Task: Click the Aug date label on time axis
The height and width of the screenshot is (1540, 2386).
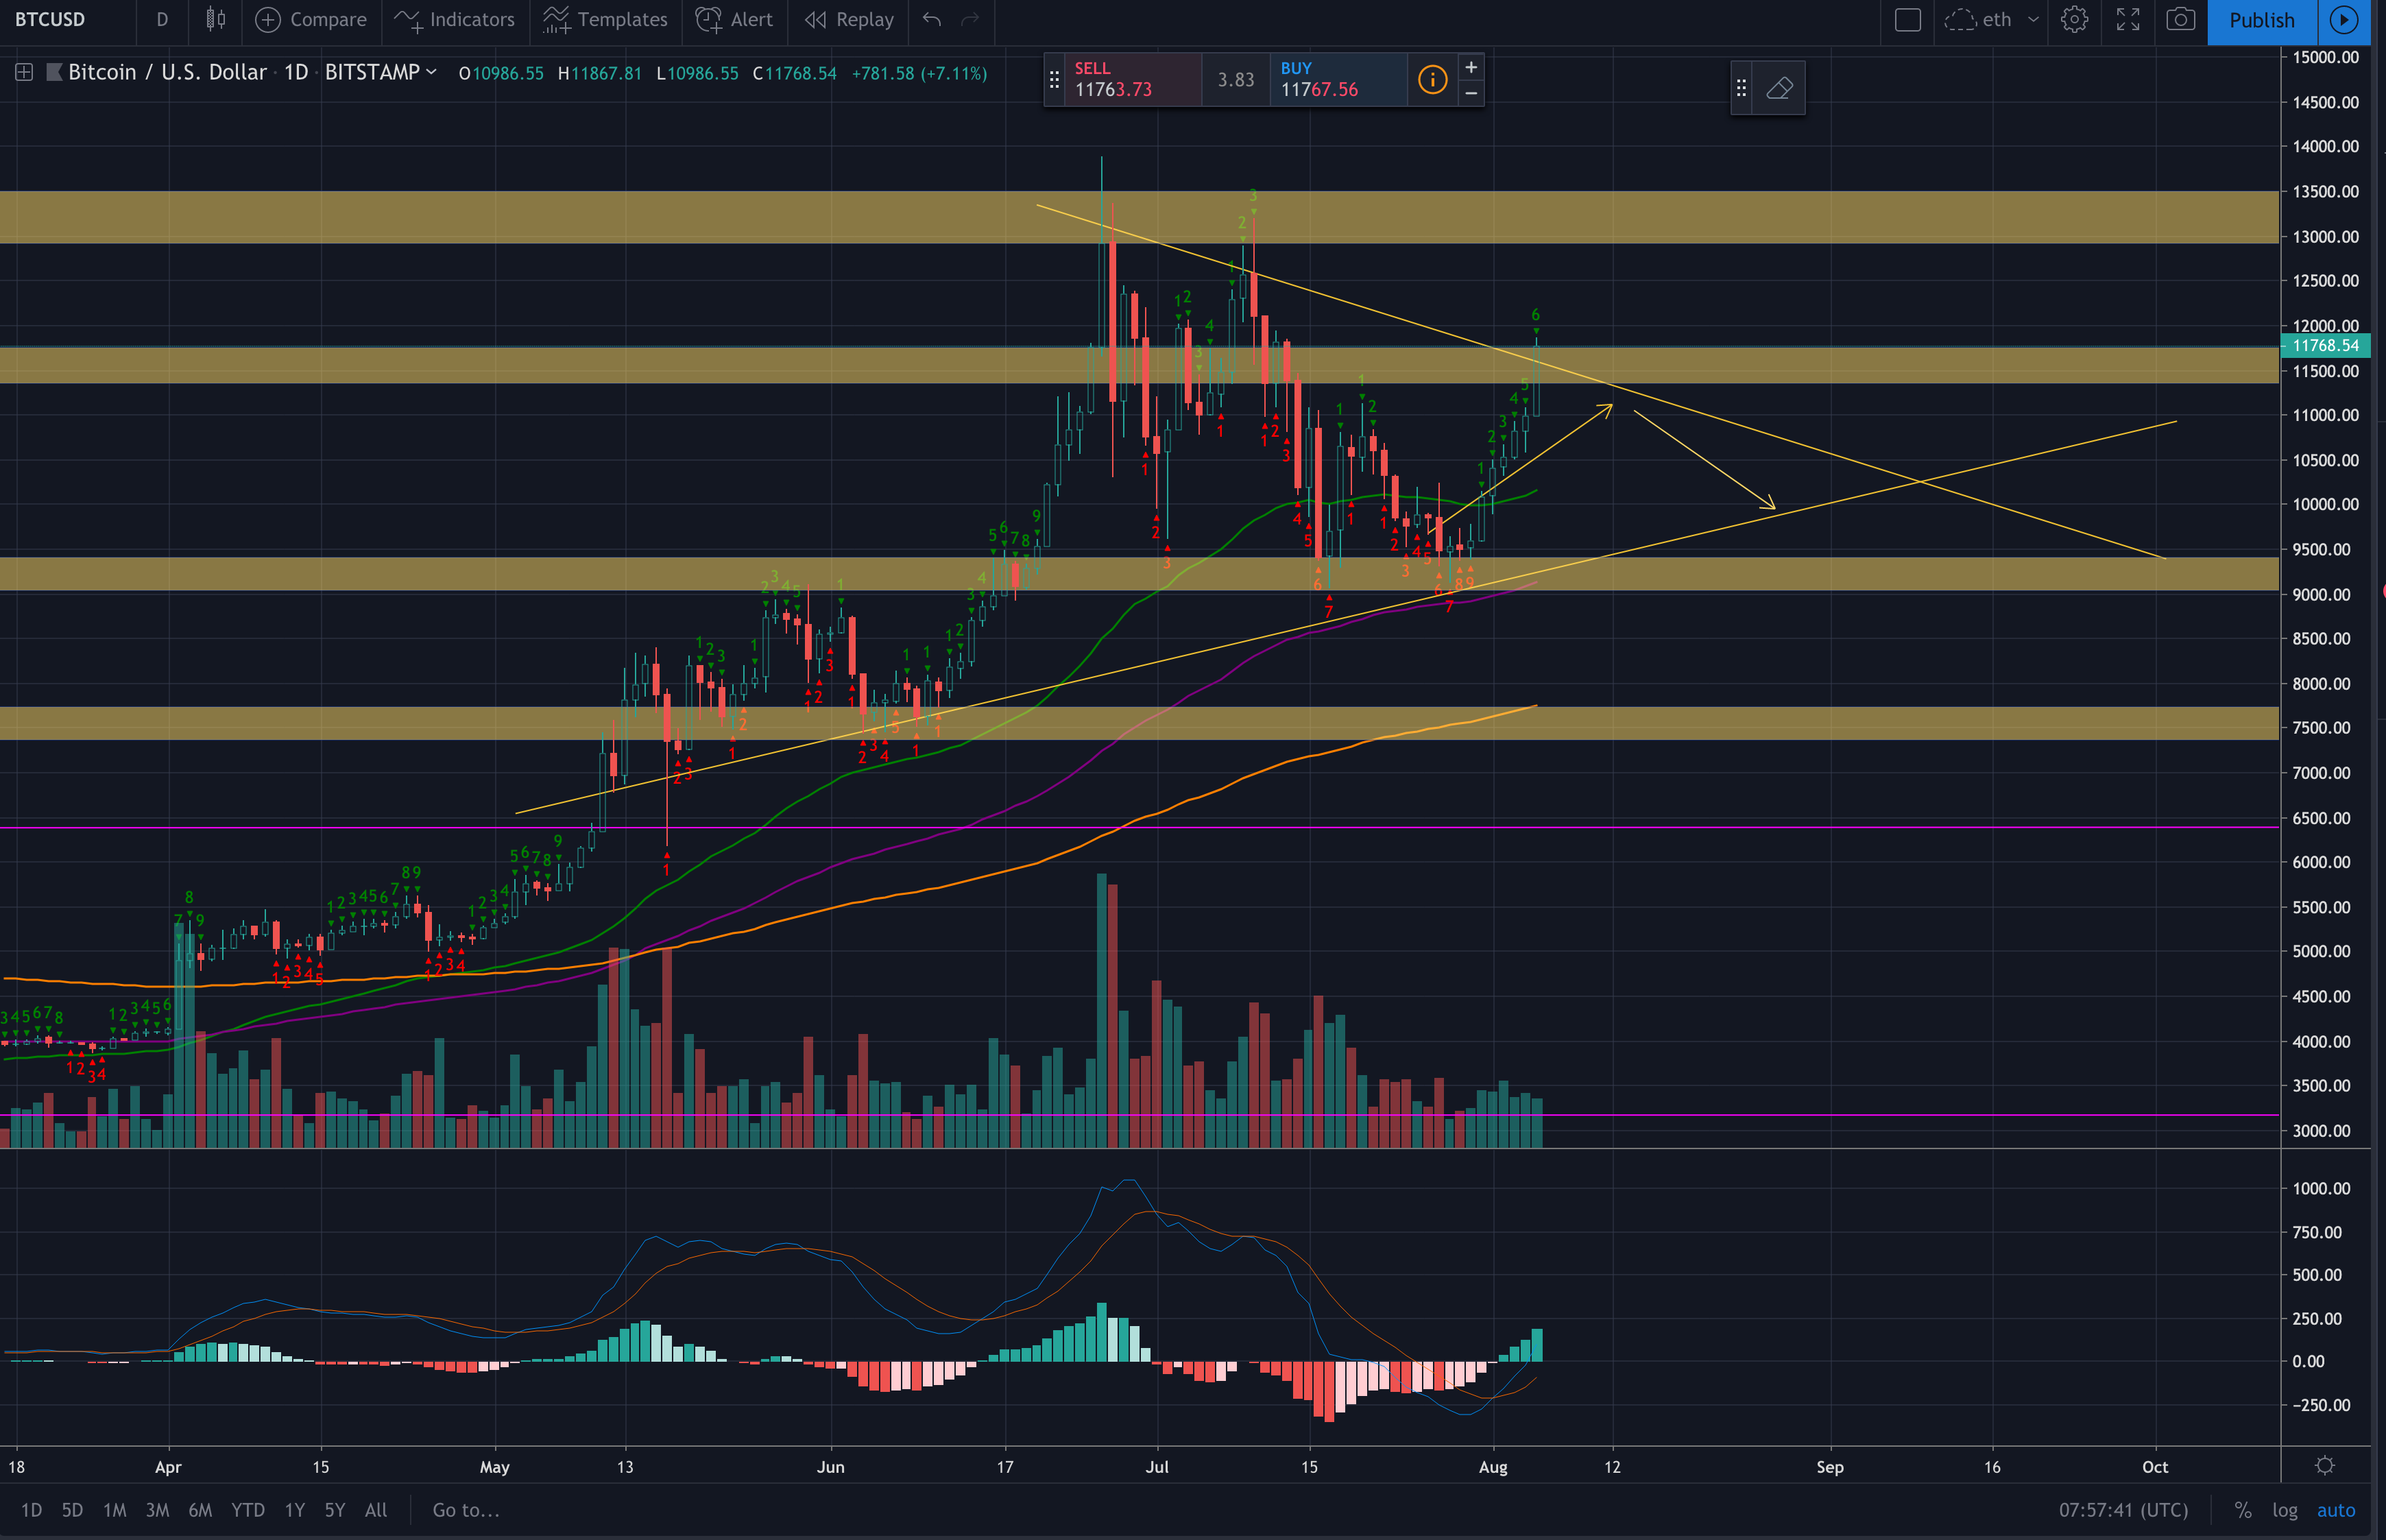Action: click(1493, 1467)
